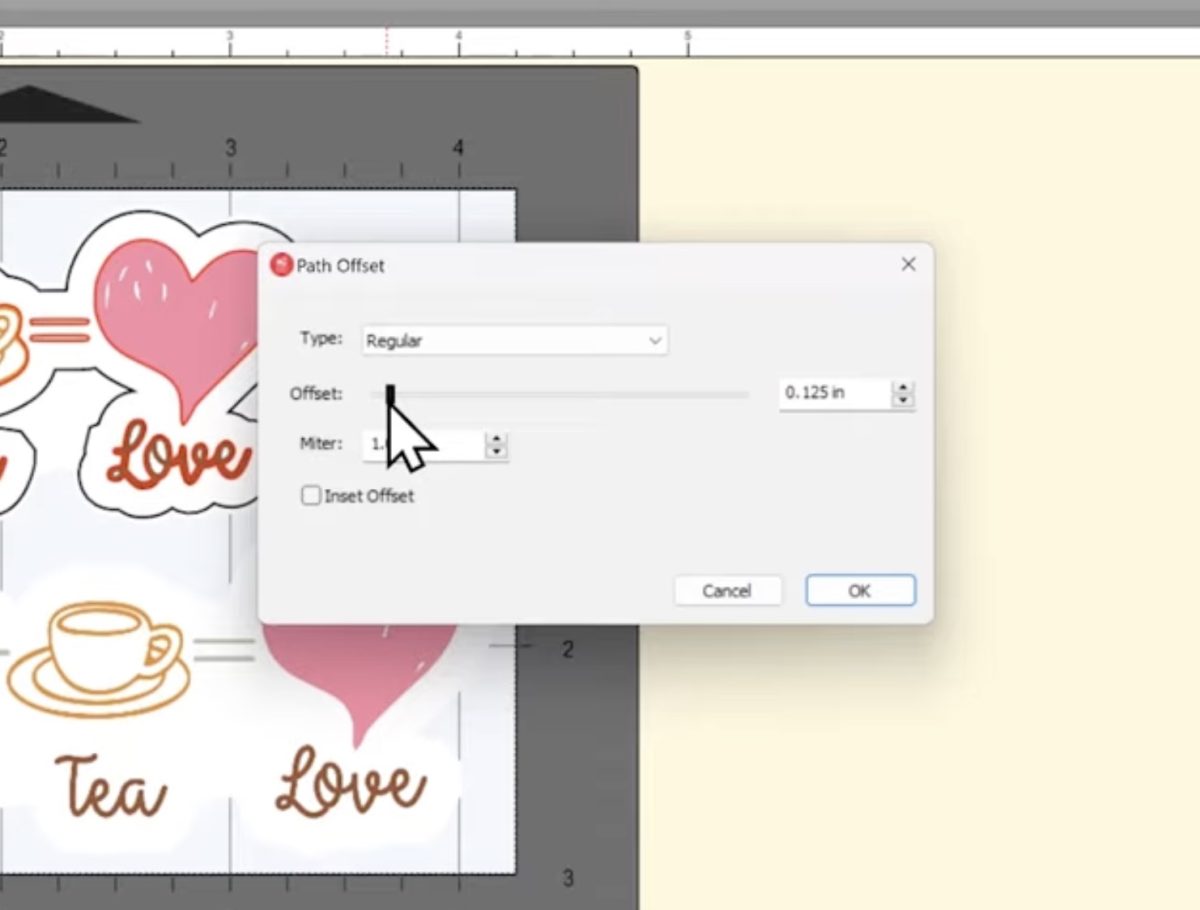Viewport: 1200px width, 910px height.
Task: Click the Miter value field
Action: coord(423,444)
